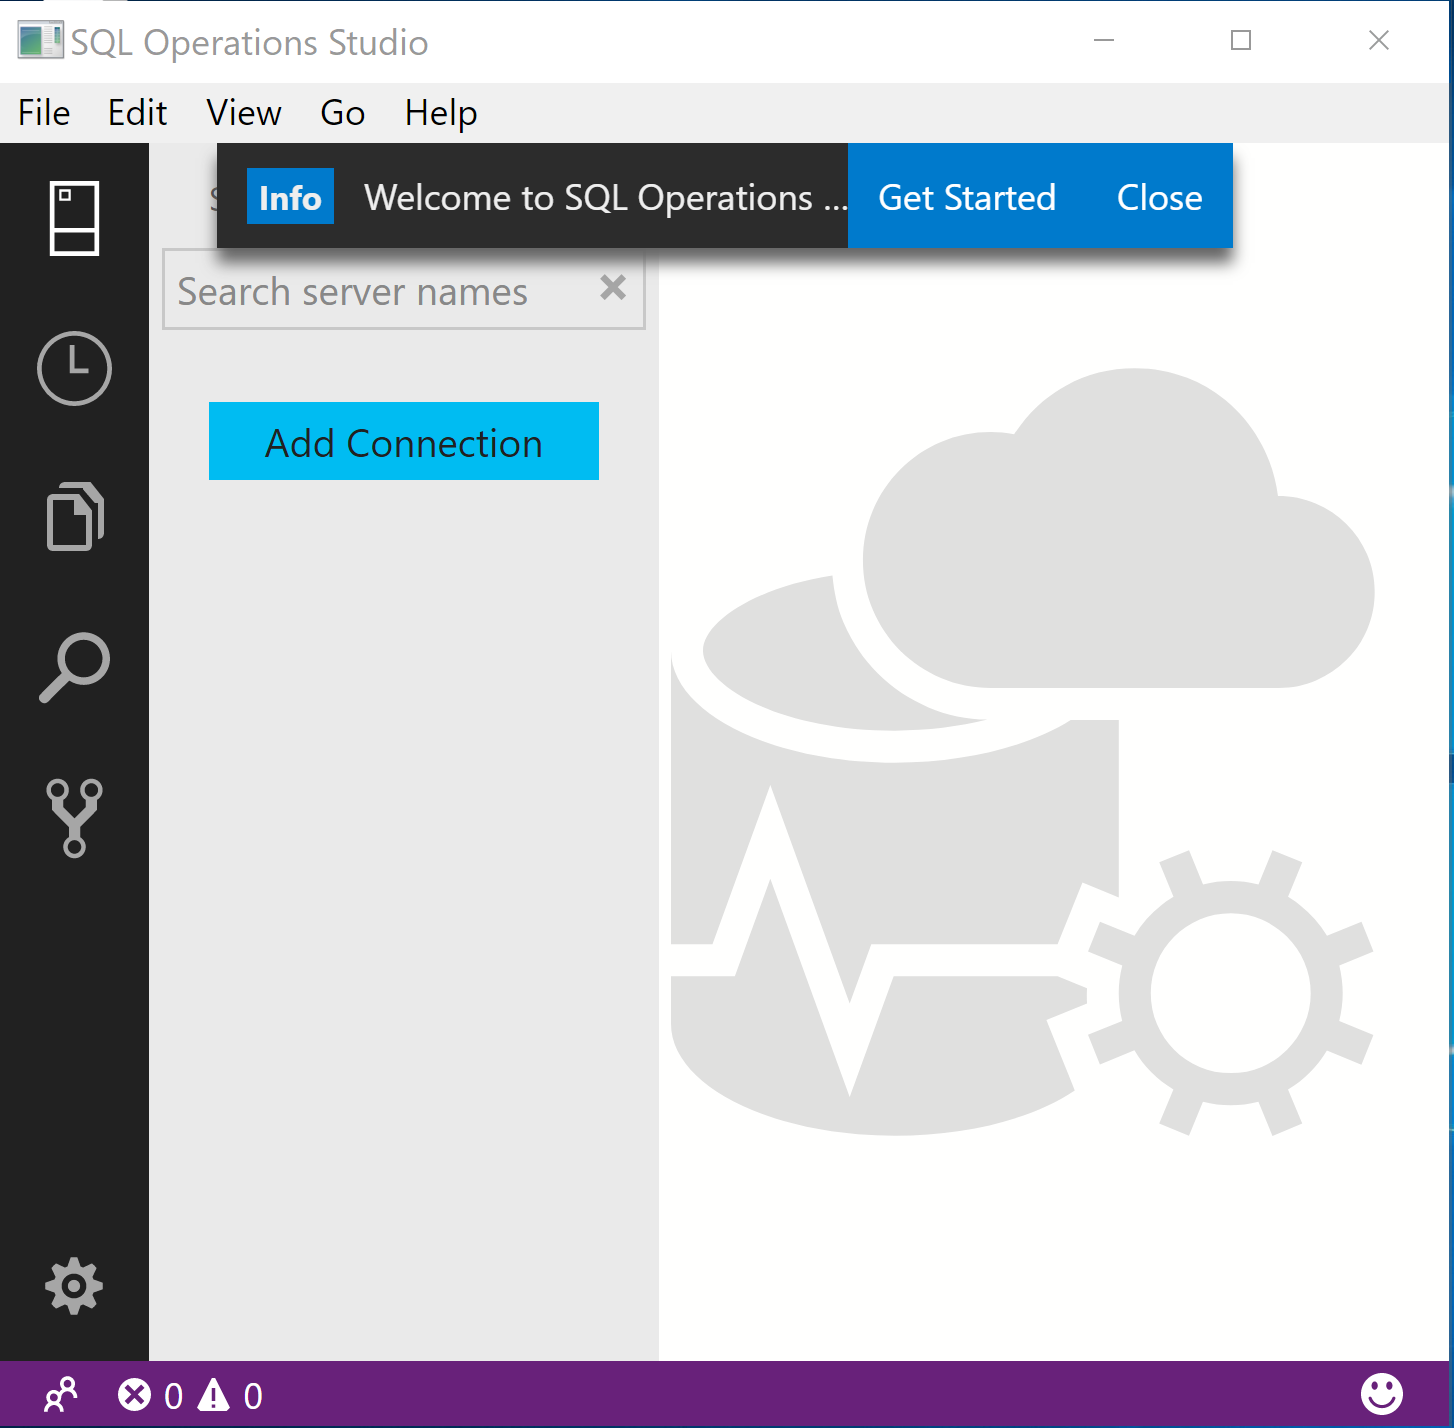
Task: Open the File menu
Action: (x=42, y=112)
